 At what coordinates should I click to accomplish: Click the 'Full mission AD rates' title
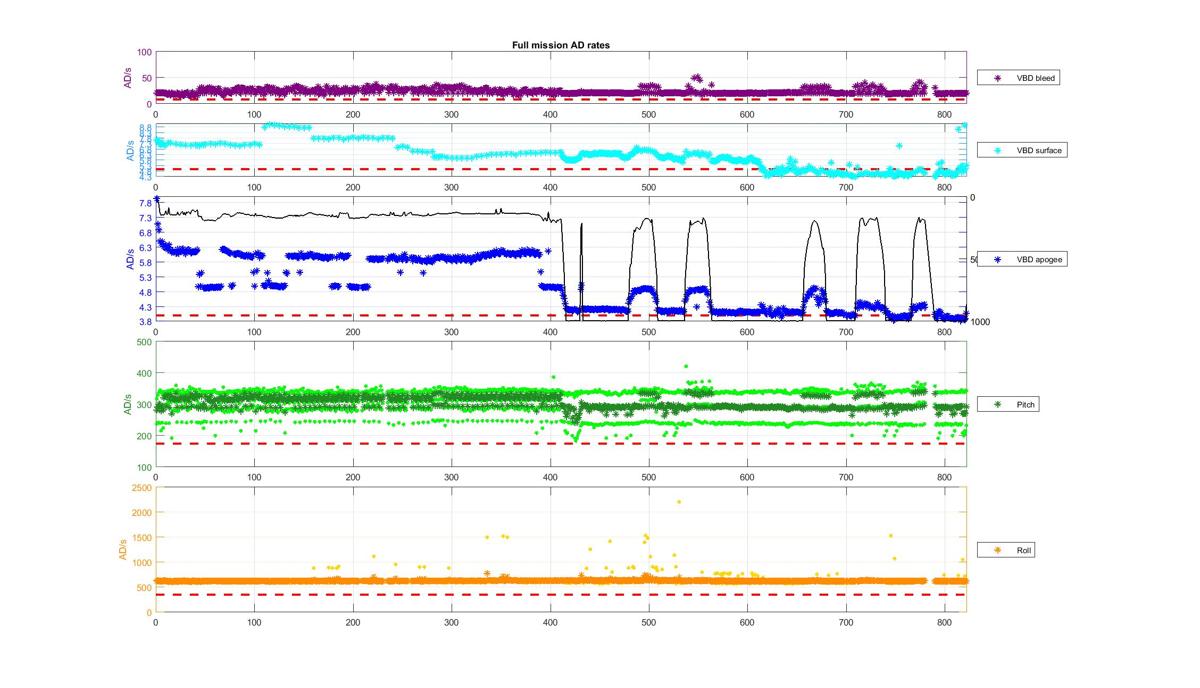[x=560, y=45]
